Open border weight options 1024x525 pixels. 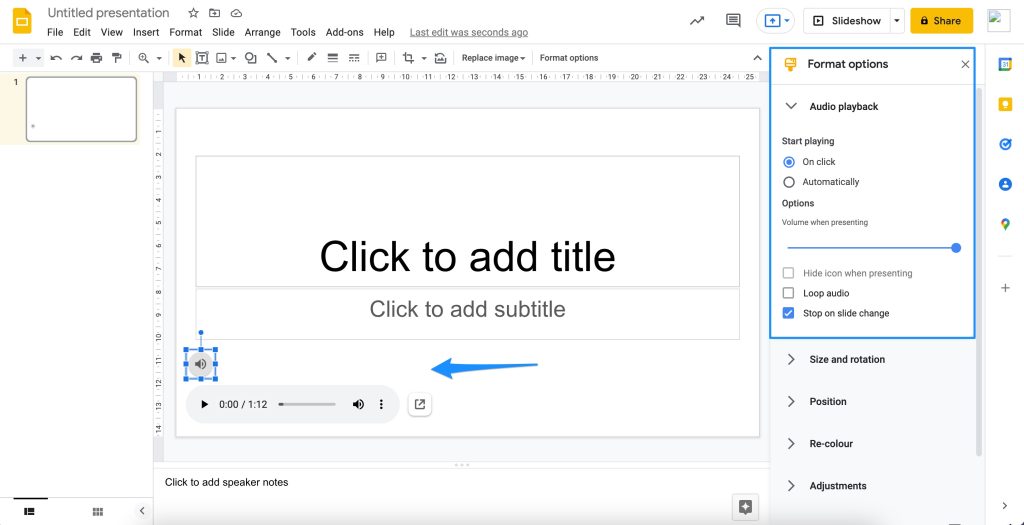(x=333, y=58)
